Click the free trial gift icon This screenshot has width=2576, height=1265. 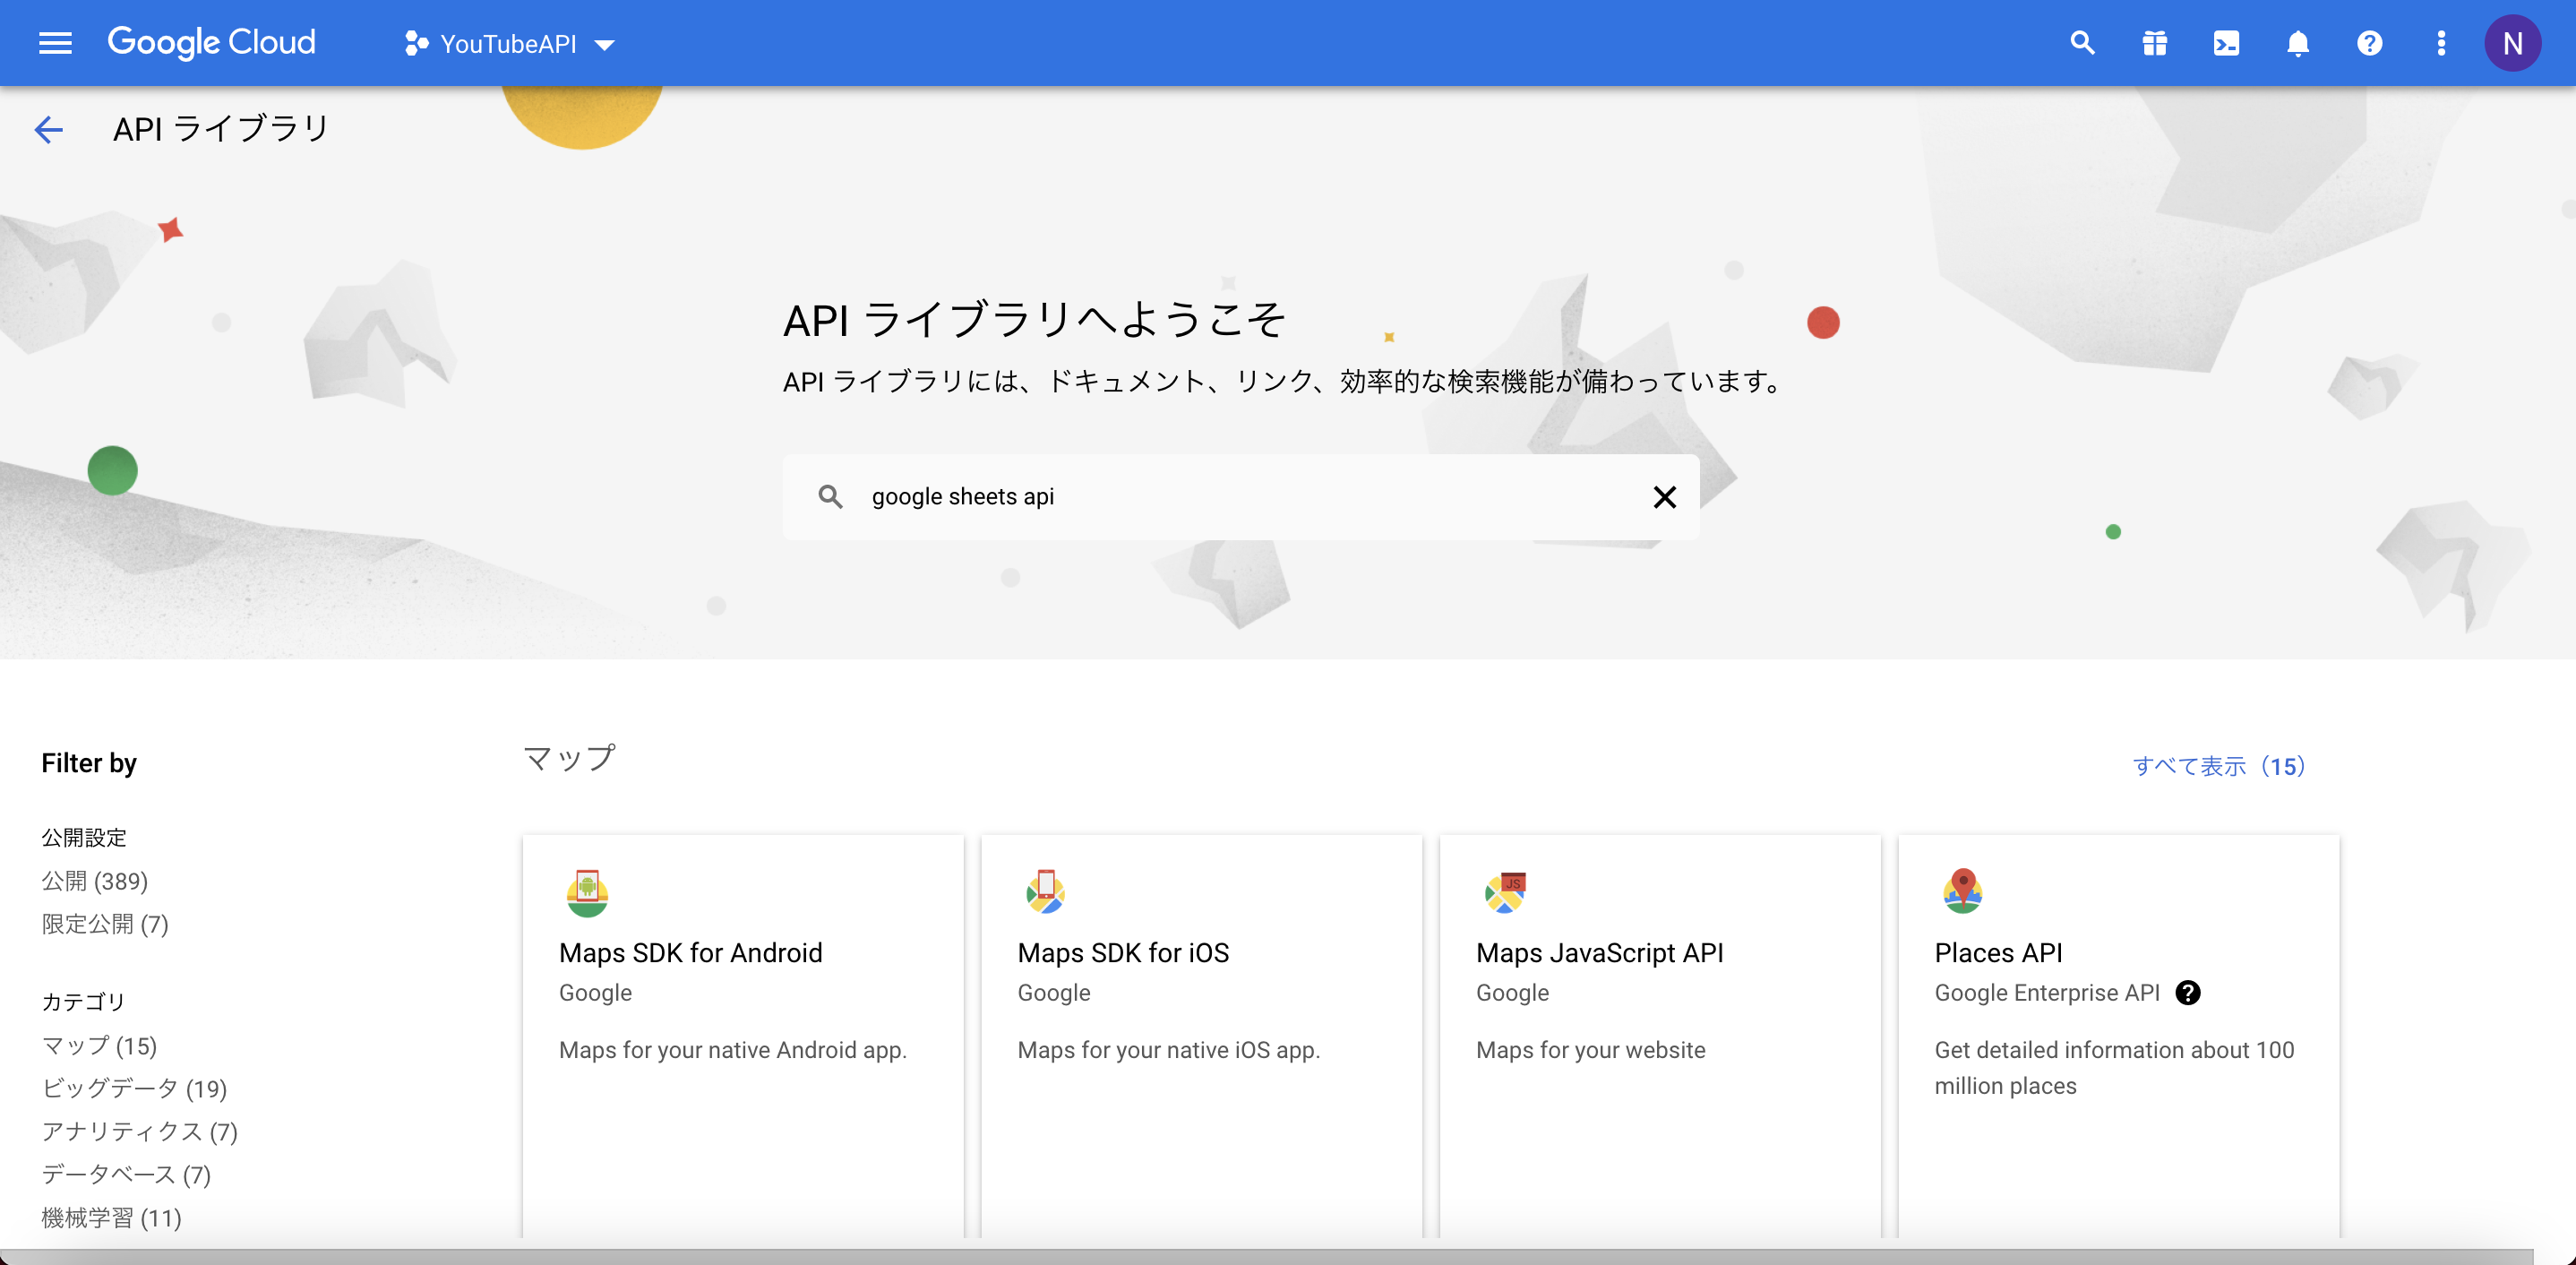[2153, 43]
